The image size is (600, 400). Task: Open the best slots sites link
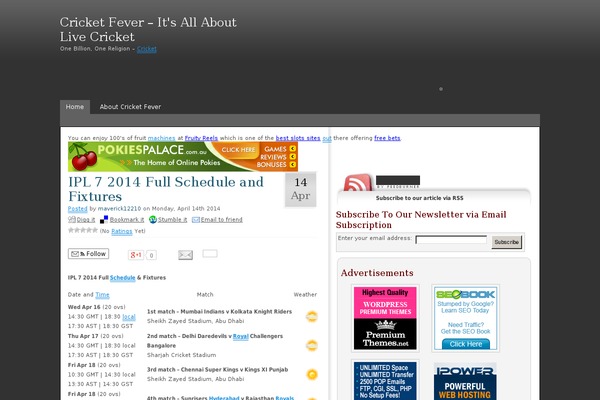[298, 138]
